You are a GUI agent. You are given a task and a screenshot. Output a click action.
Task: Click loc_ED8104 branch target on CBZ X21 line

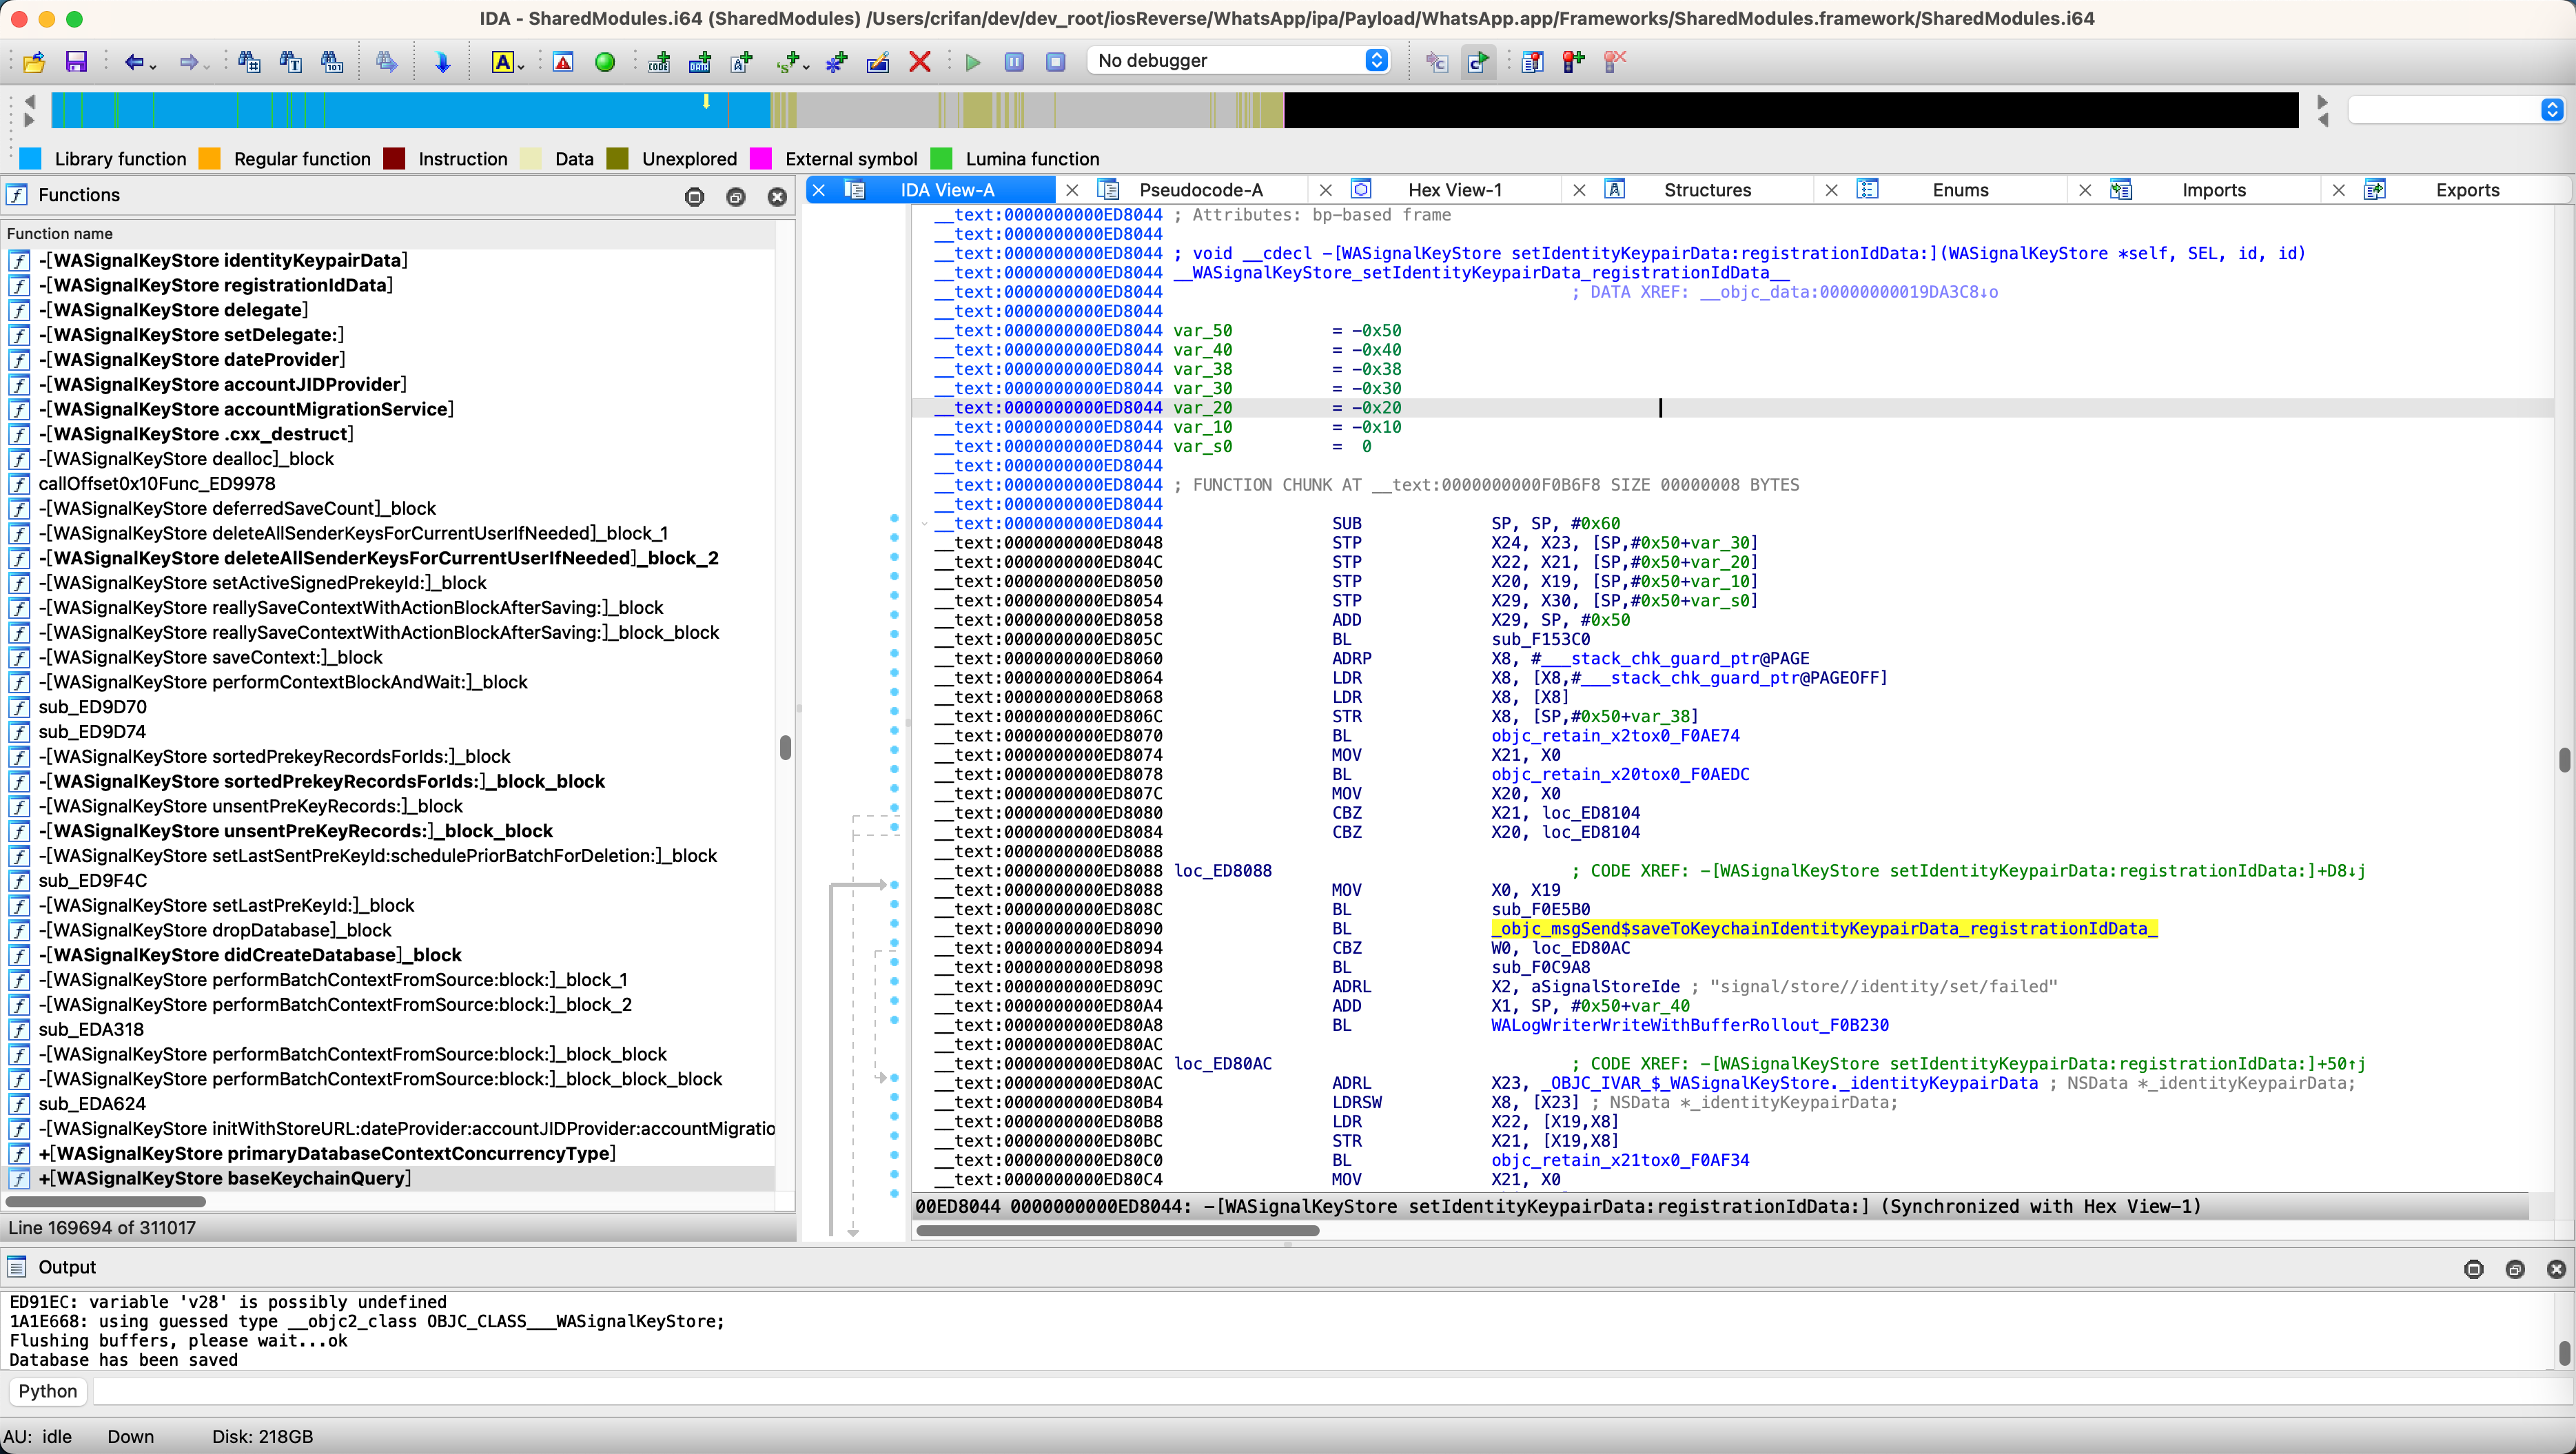[1590, 813]
